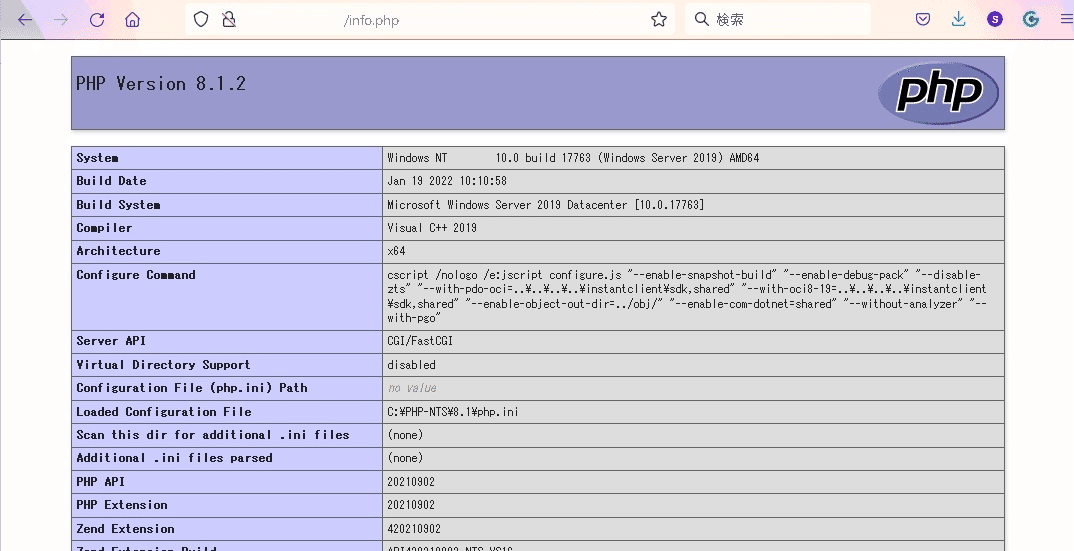
Task: Click the search magnifier icon
Action: [x=701, y=19]
